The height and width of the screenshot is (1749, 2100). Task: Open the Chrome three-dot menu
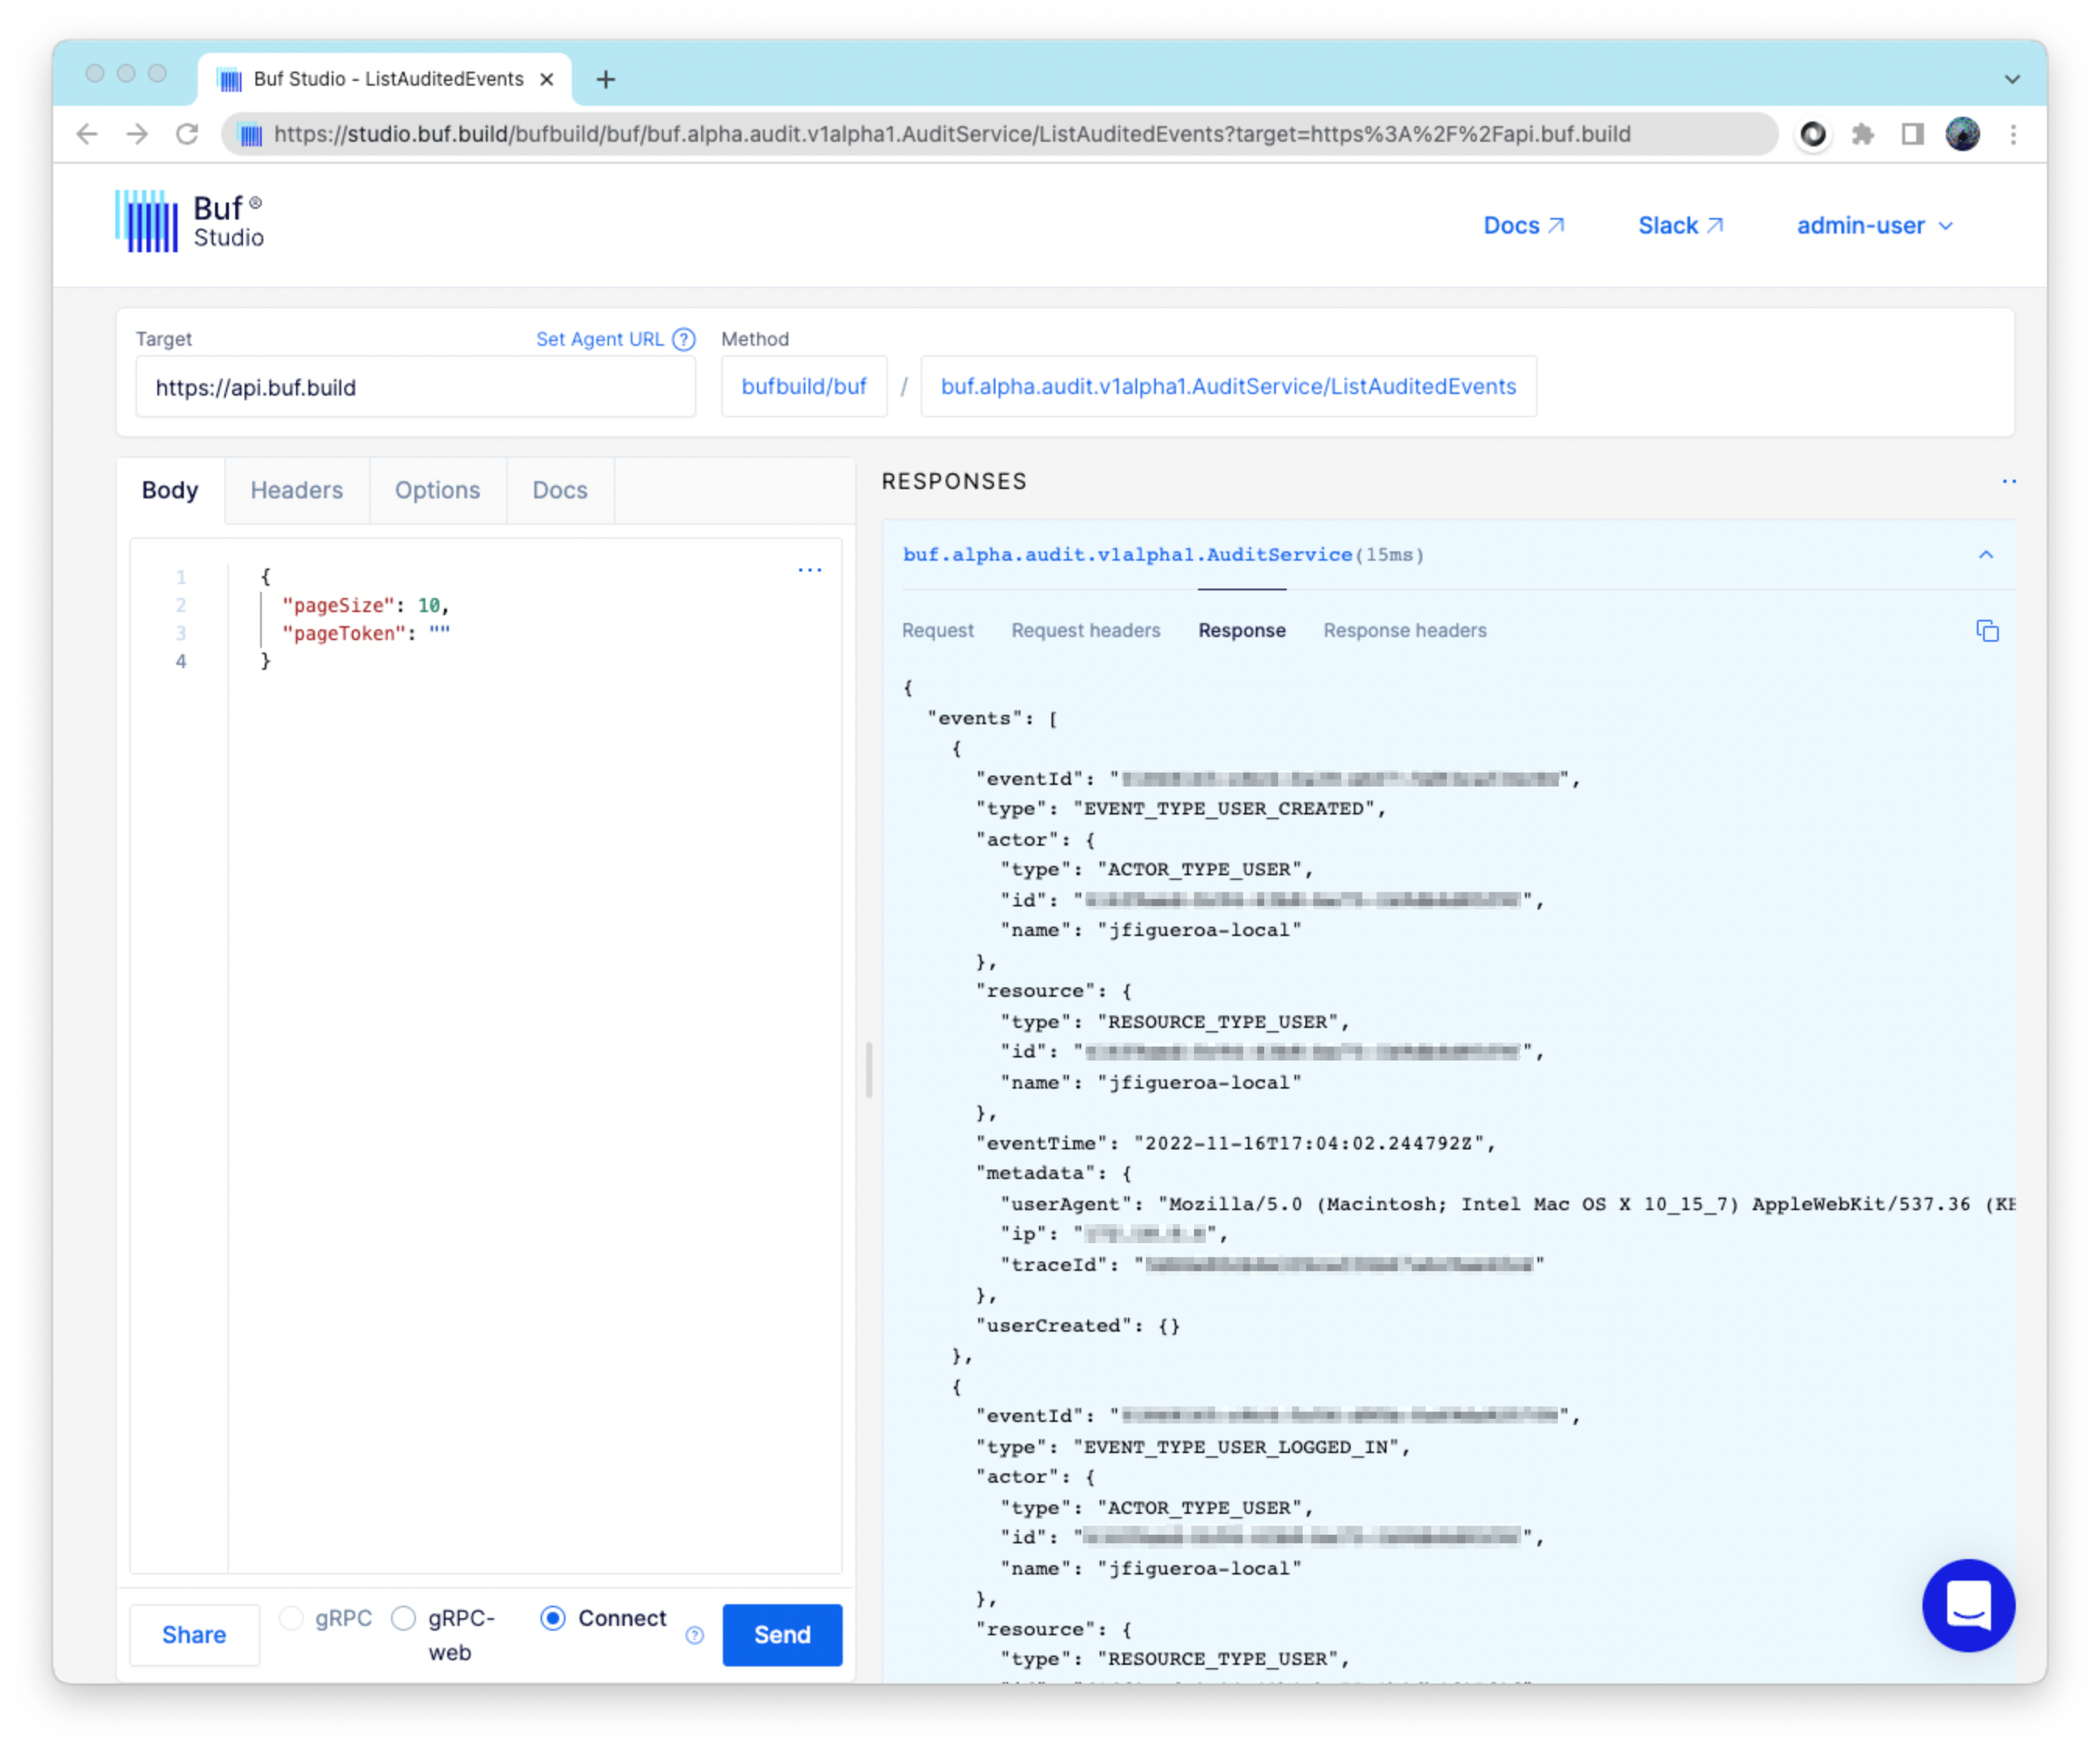(2013, 134)
